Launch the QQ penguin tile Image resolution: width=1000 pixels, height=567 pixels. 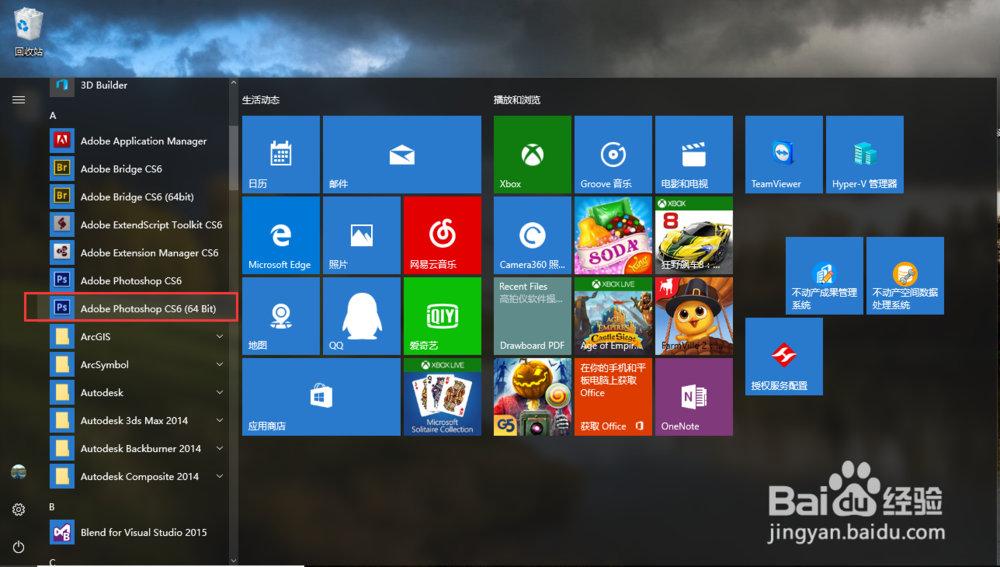coord(362,316)
